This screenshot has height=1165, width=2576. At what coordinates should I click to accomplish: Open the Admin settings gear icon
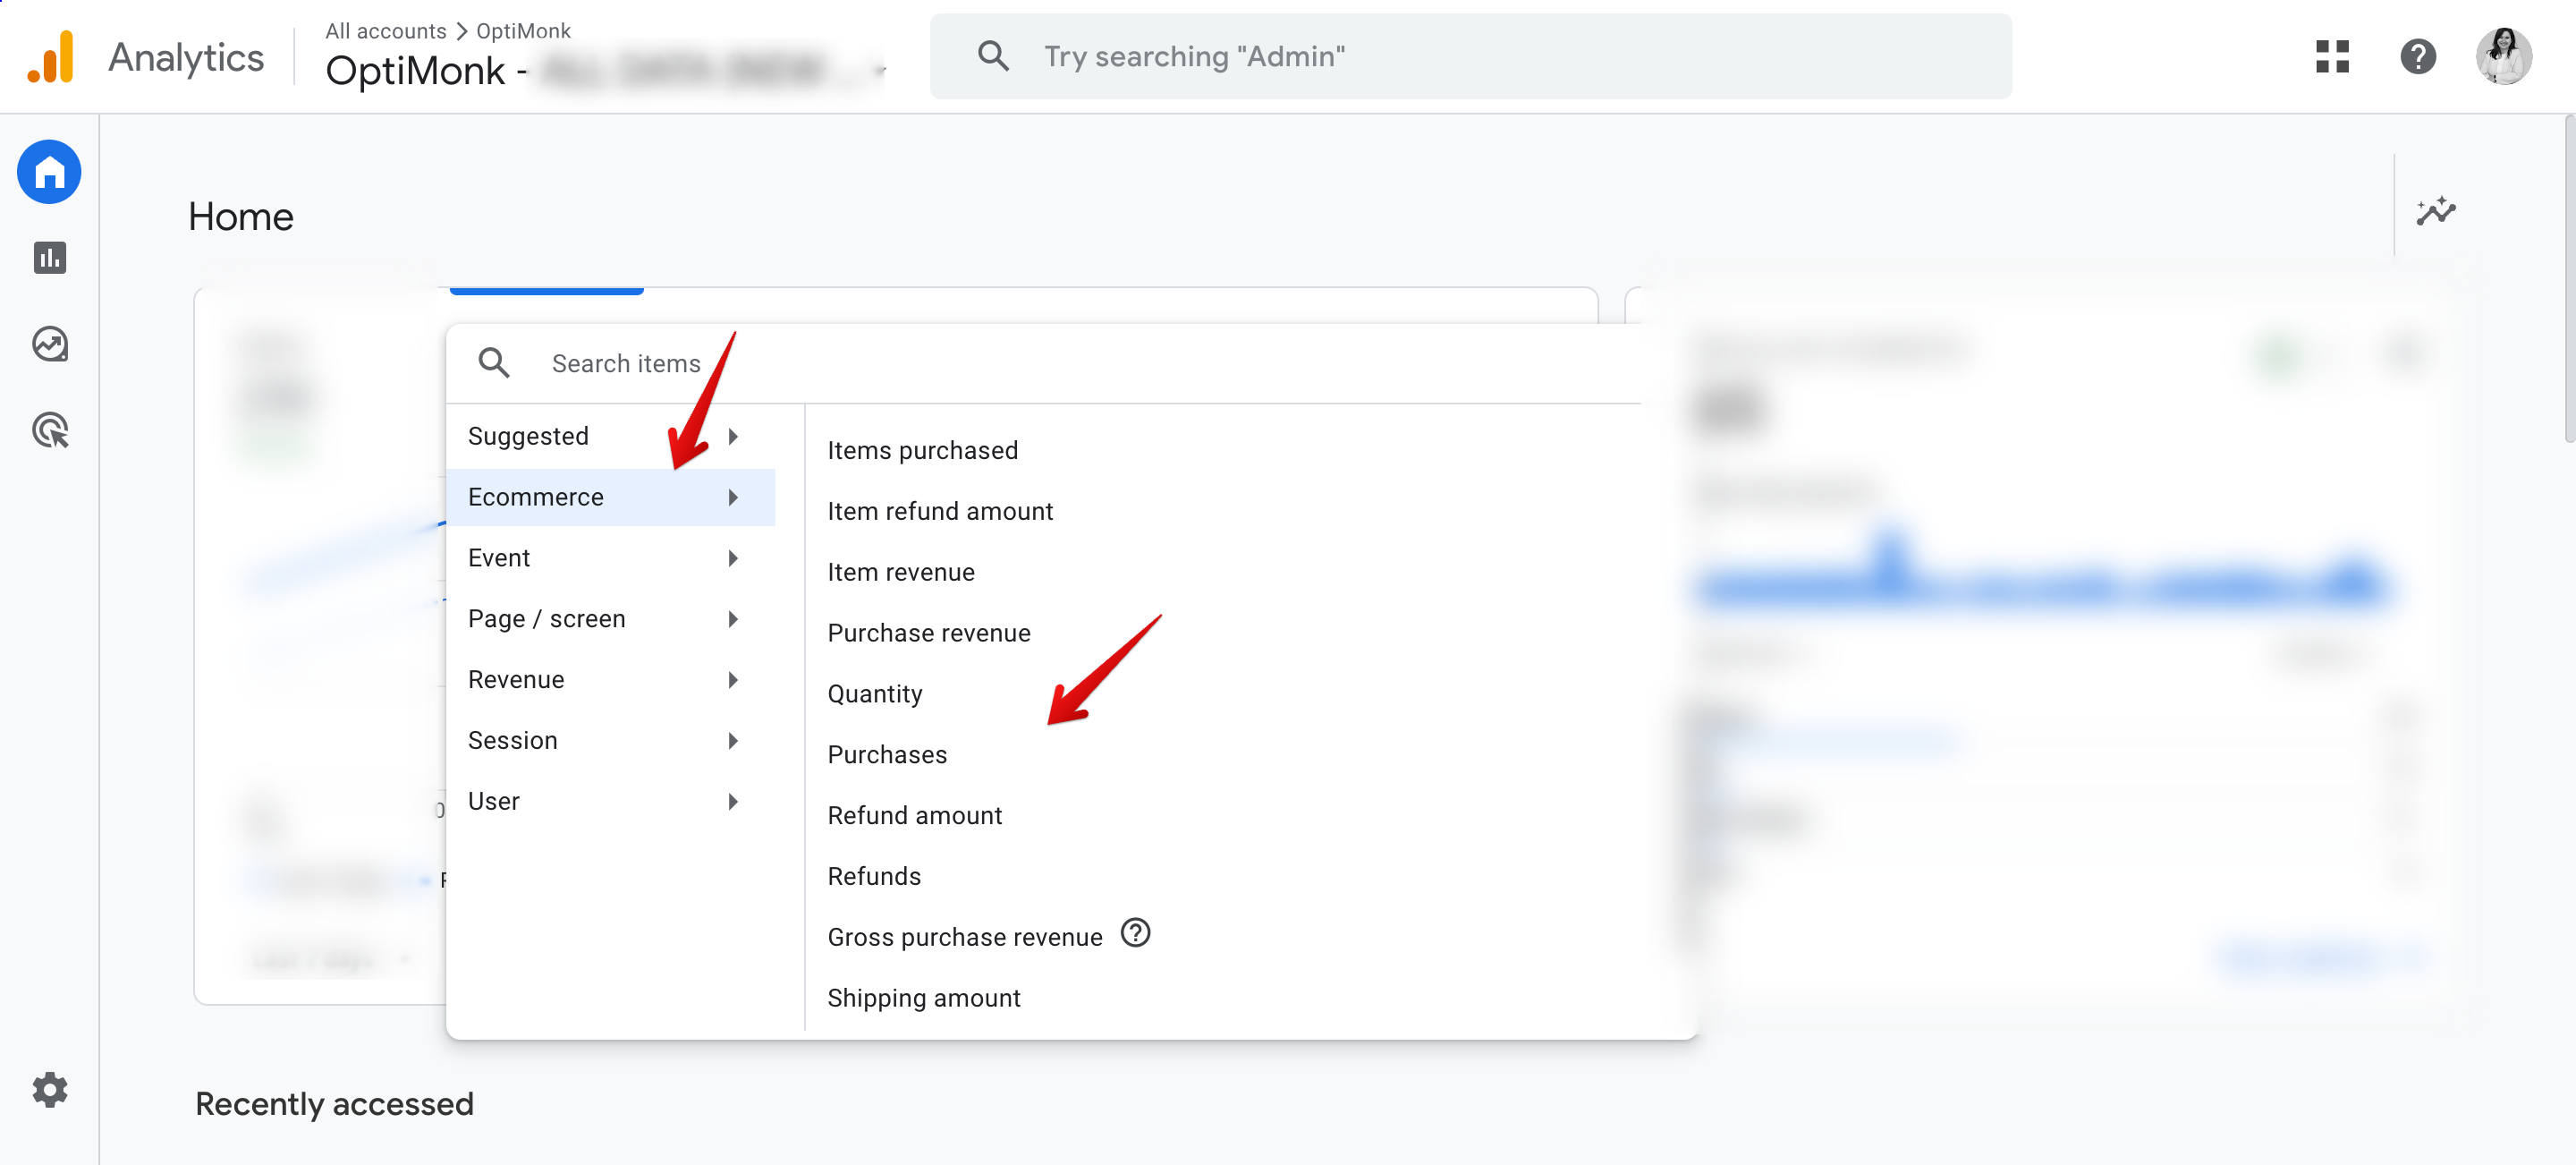point(48,1090)
